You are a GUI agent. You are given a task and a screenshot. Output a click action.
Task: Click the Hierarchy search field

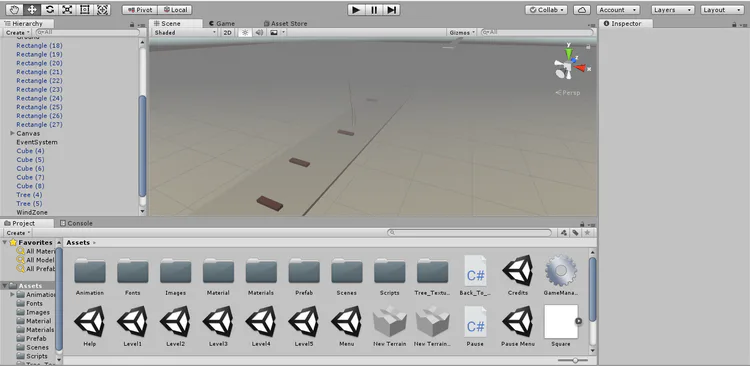(88, 33)
